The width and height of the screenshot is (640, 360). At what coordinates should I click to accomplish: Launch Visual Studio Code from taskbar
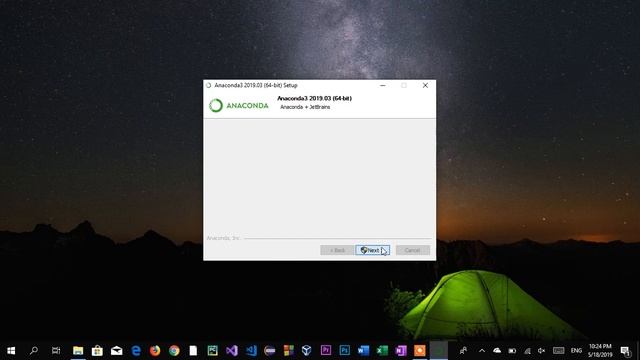251,350
